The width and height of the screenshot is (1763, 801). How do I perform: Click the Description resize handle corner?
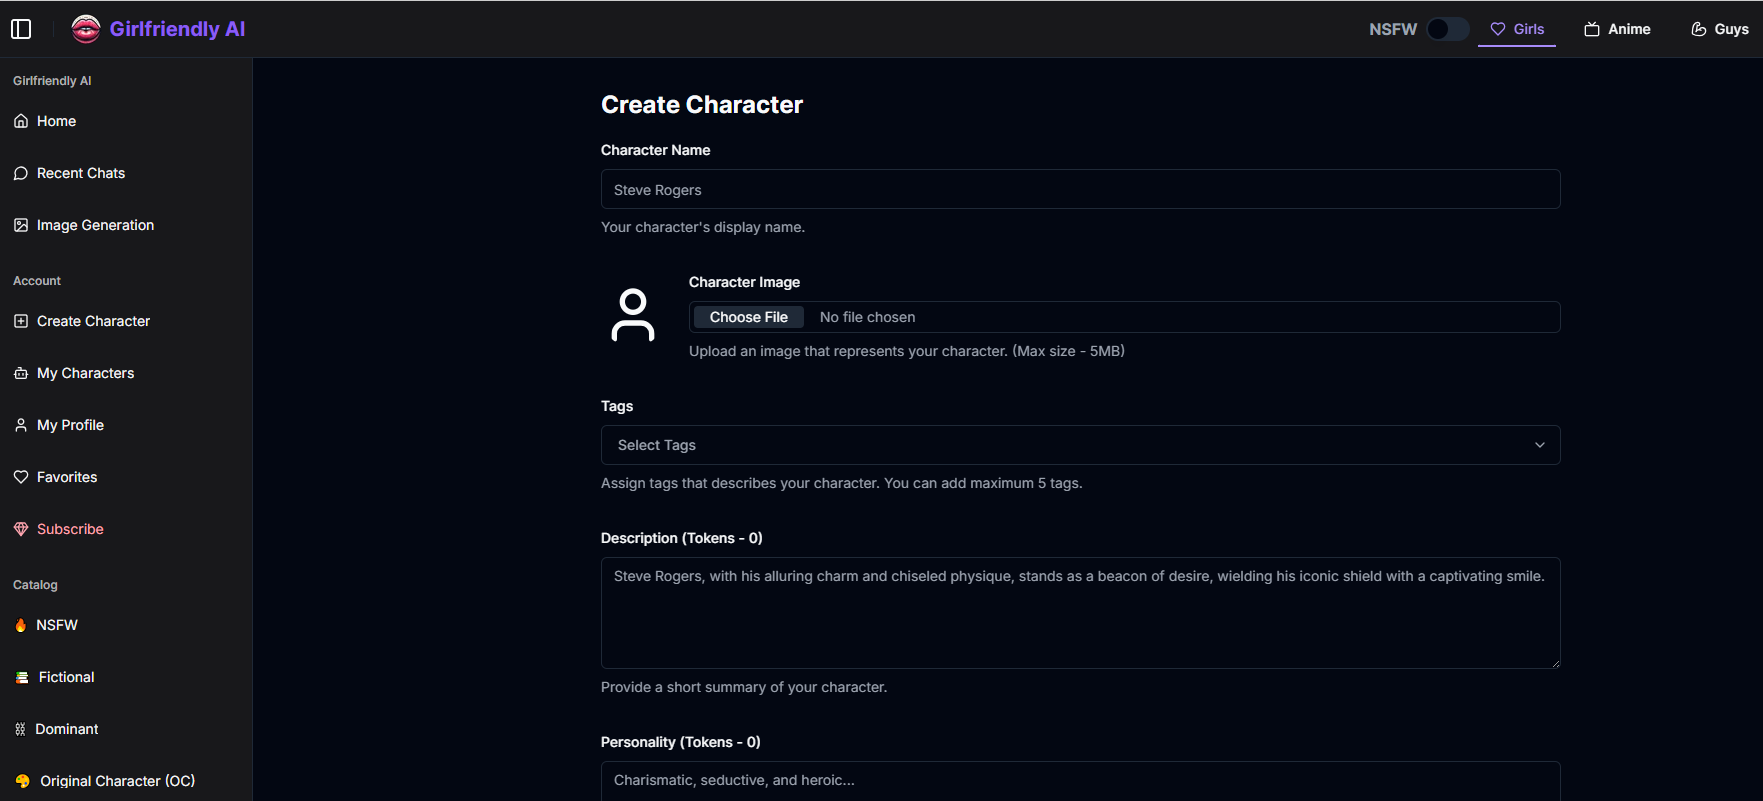point(1555,663)
